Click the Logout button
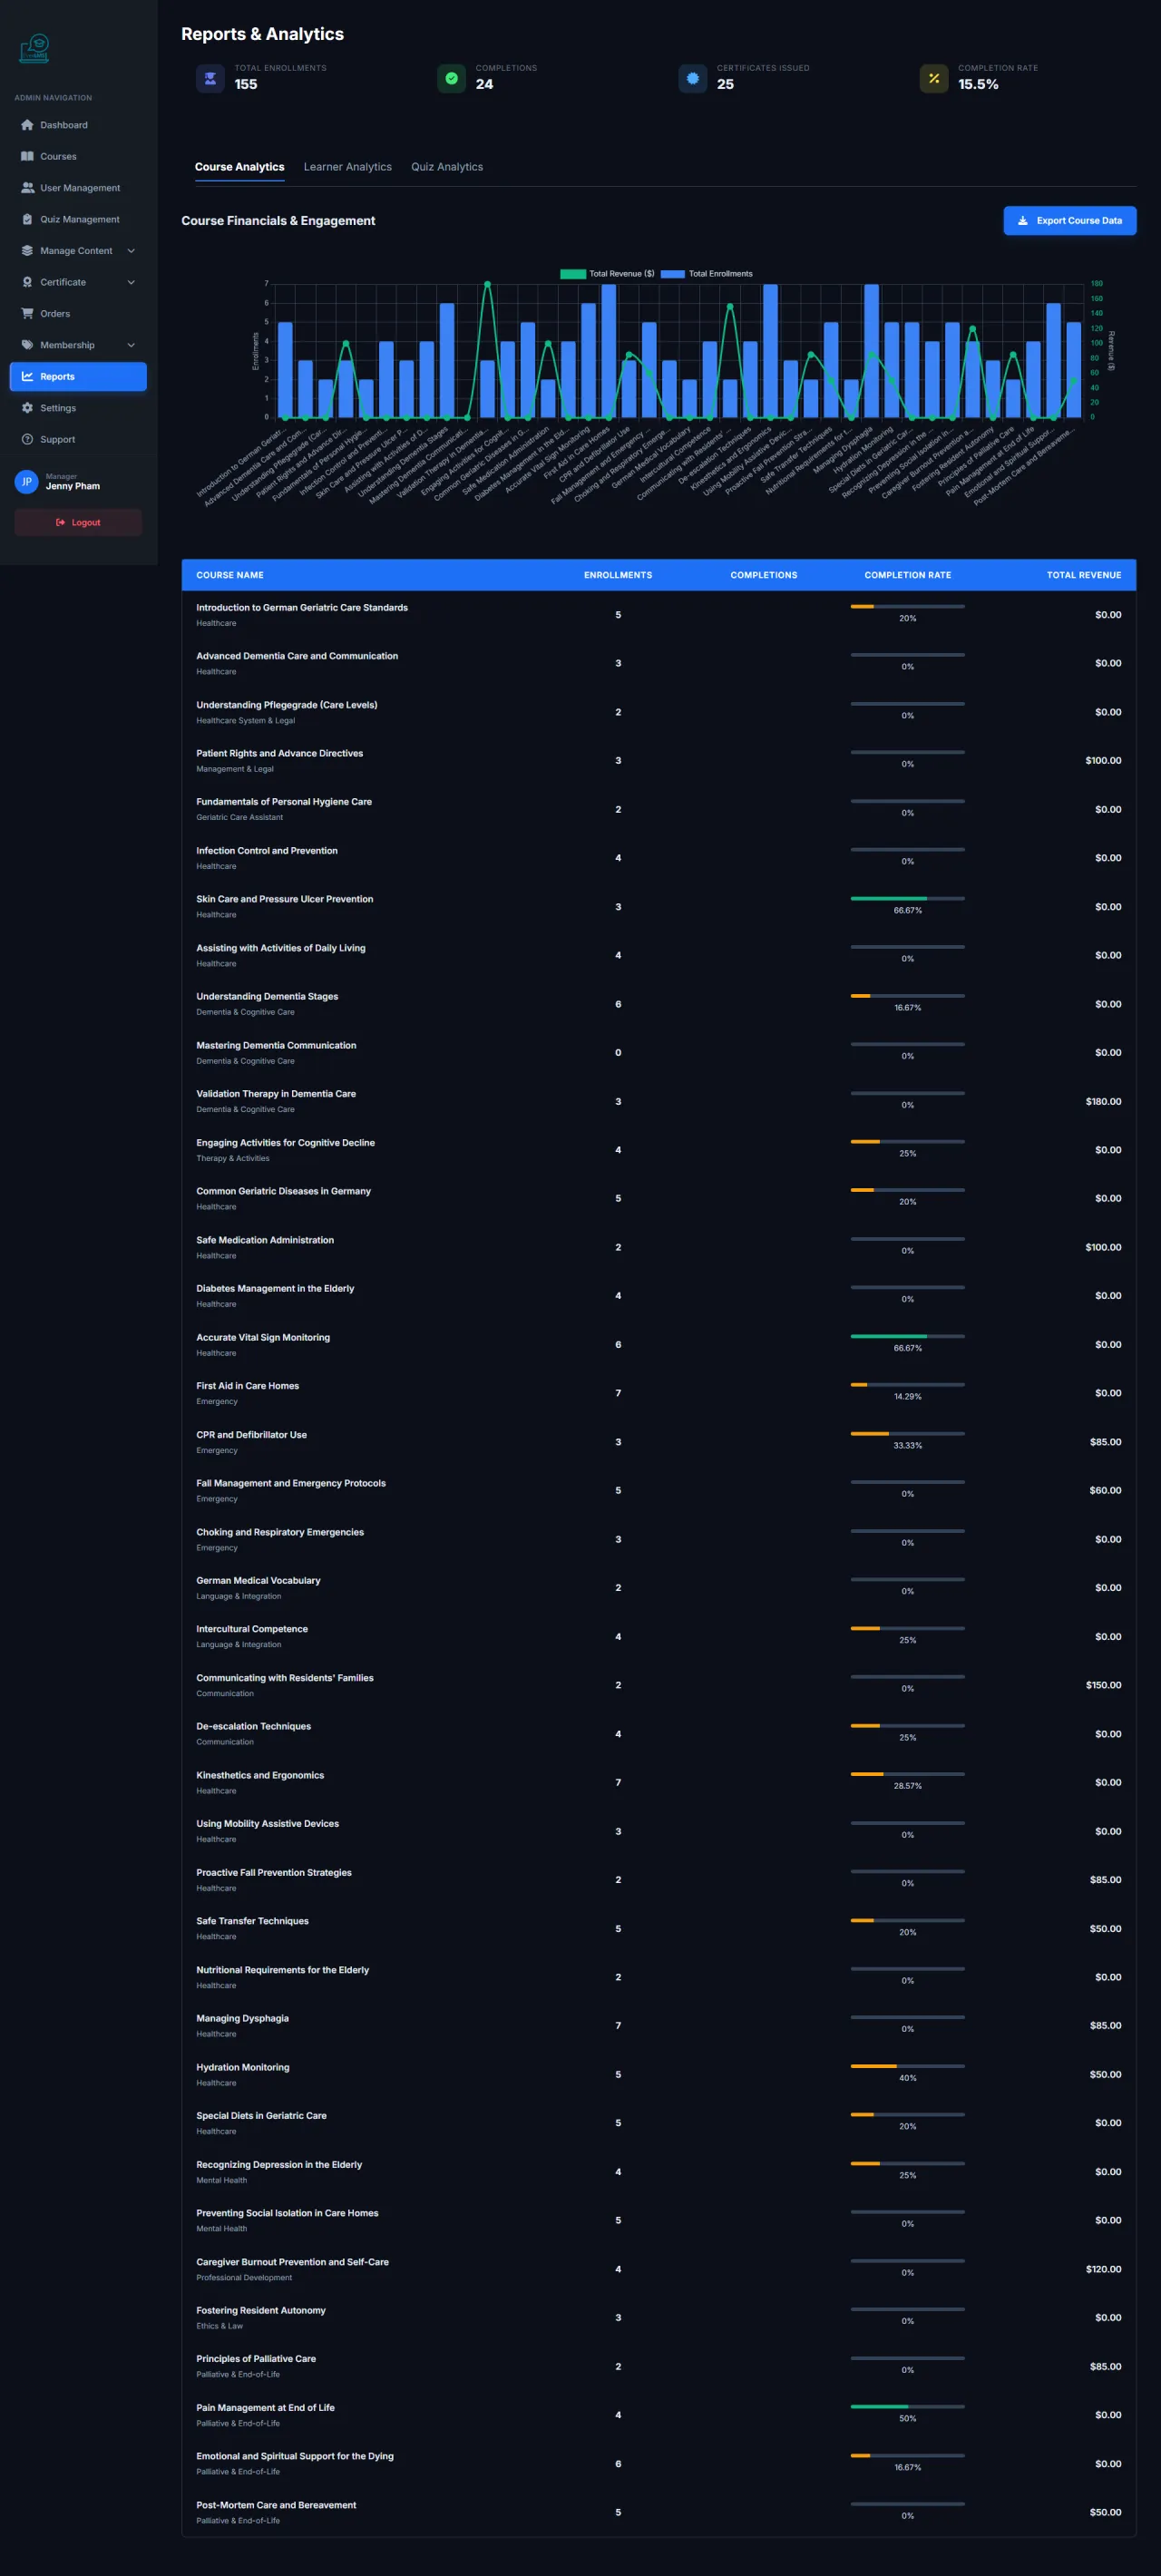 78,522
